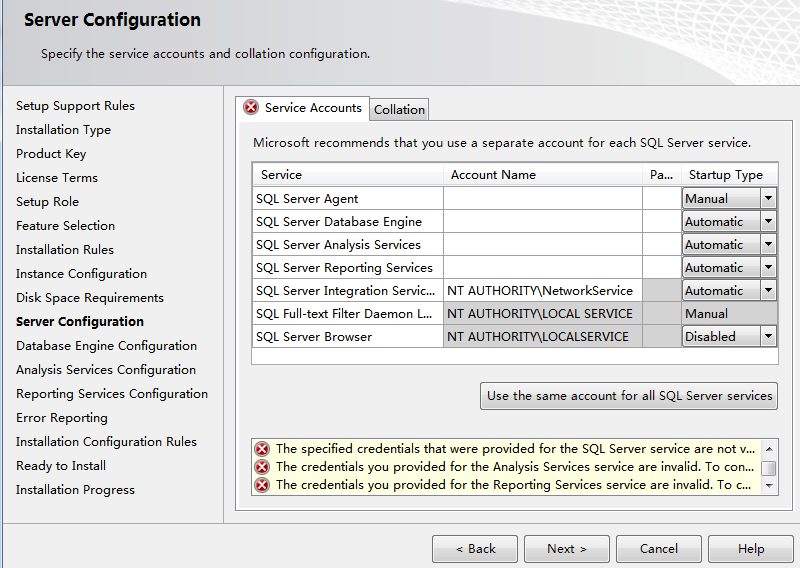
Task: Select the SQL Server Agent service row
Action: (x=348, y=199)
